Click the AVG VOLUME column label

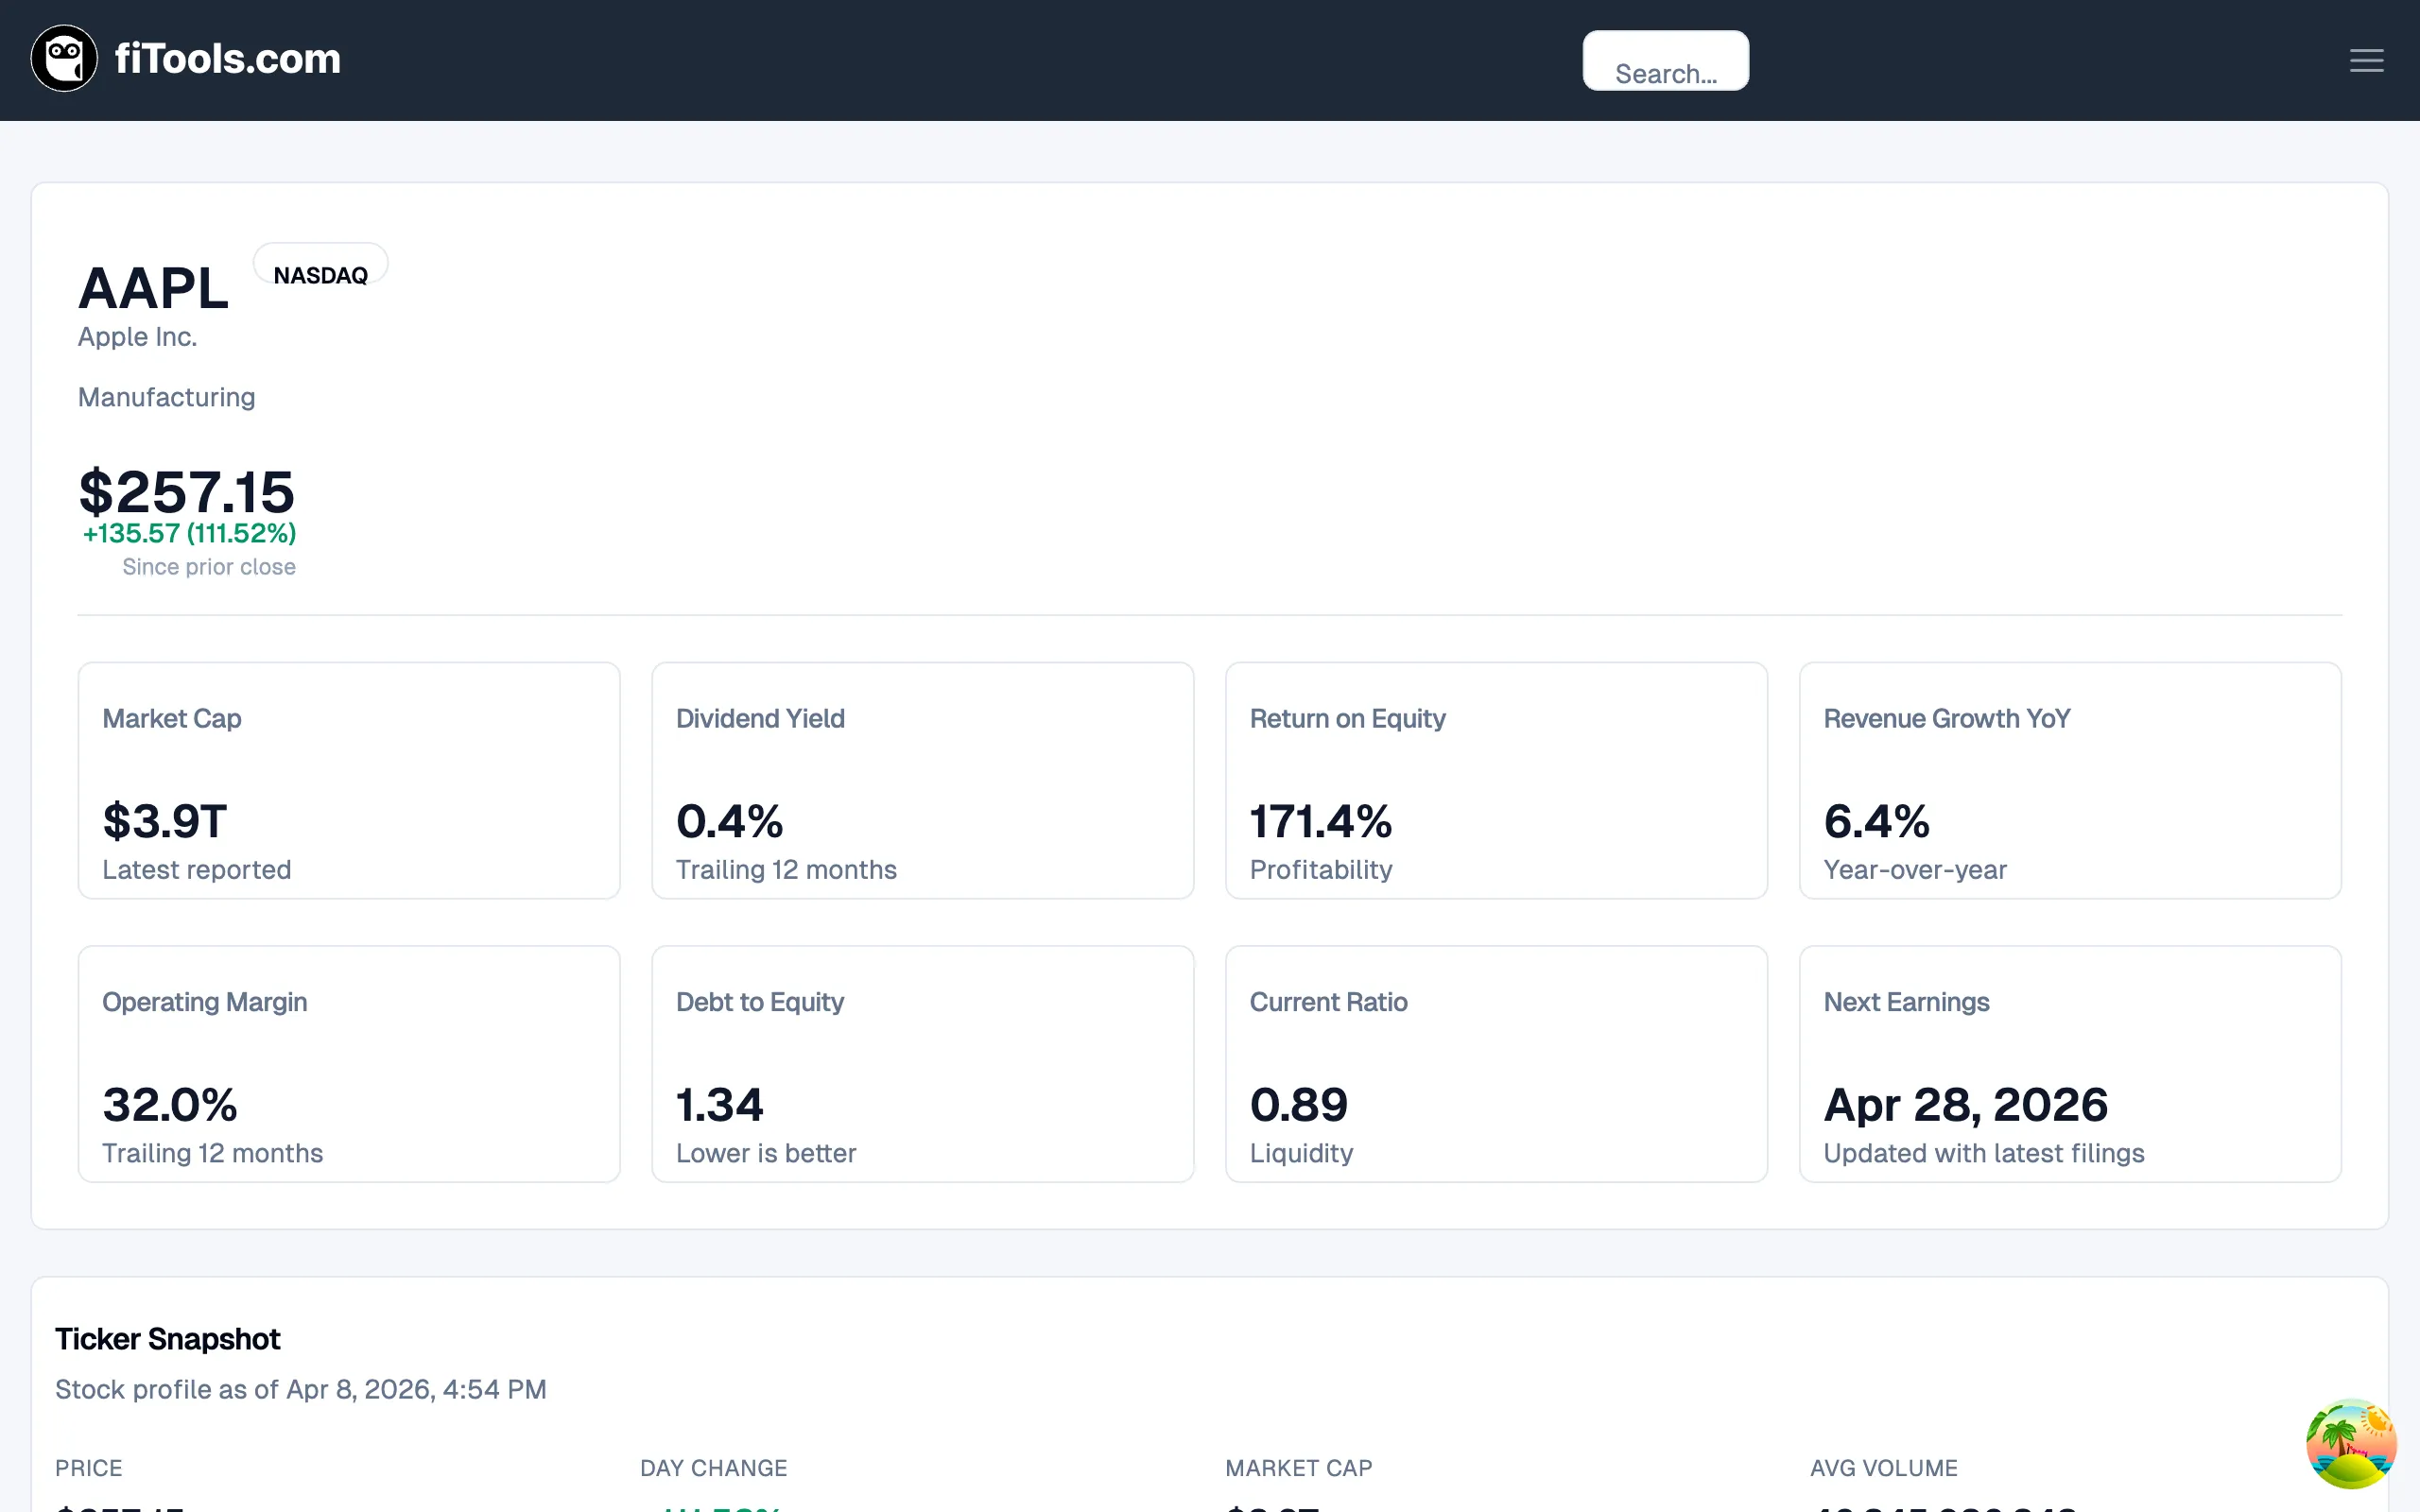tap(1883, 1468)
